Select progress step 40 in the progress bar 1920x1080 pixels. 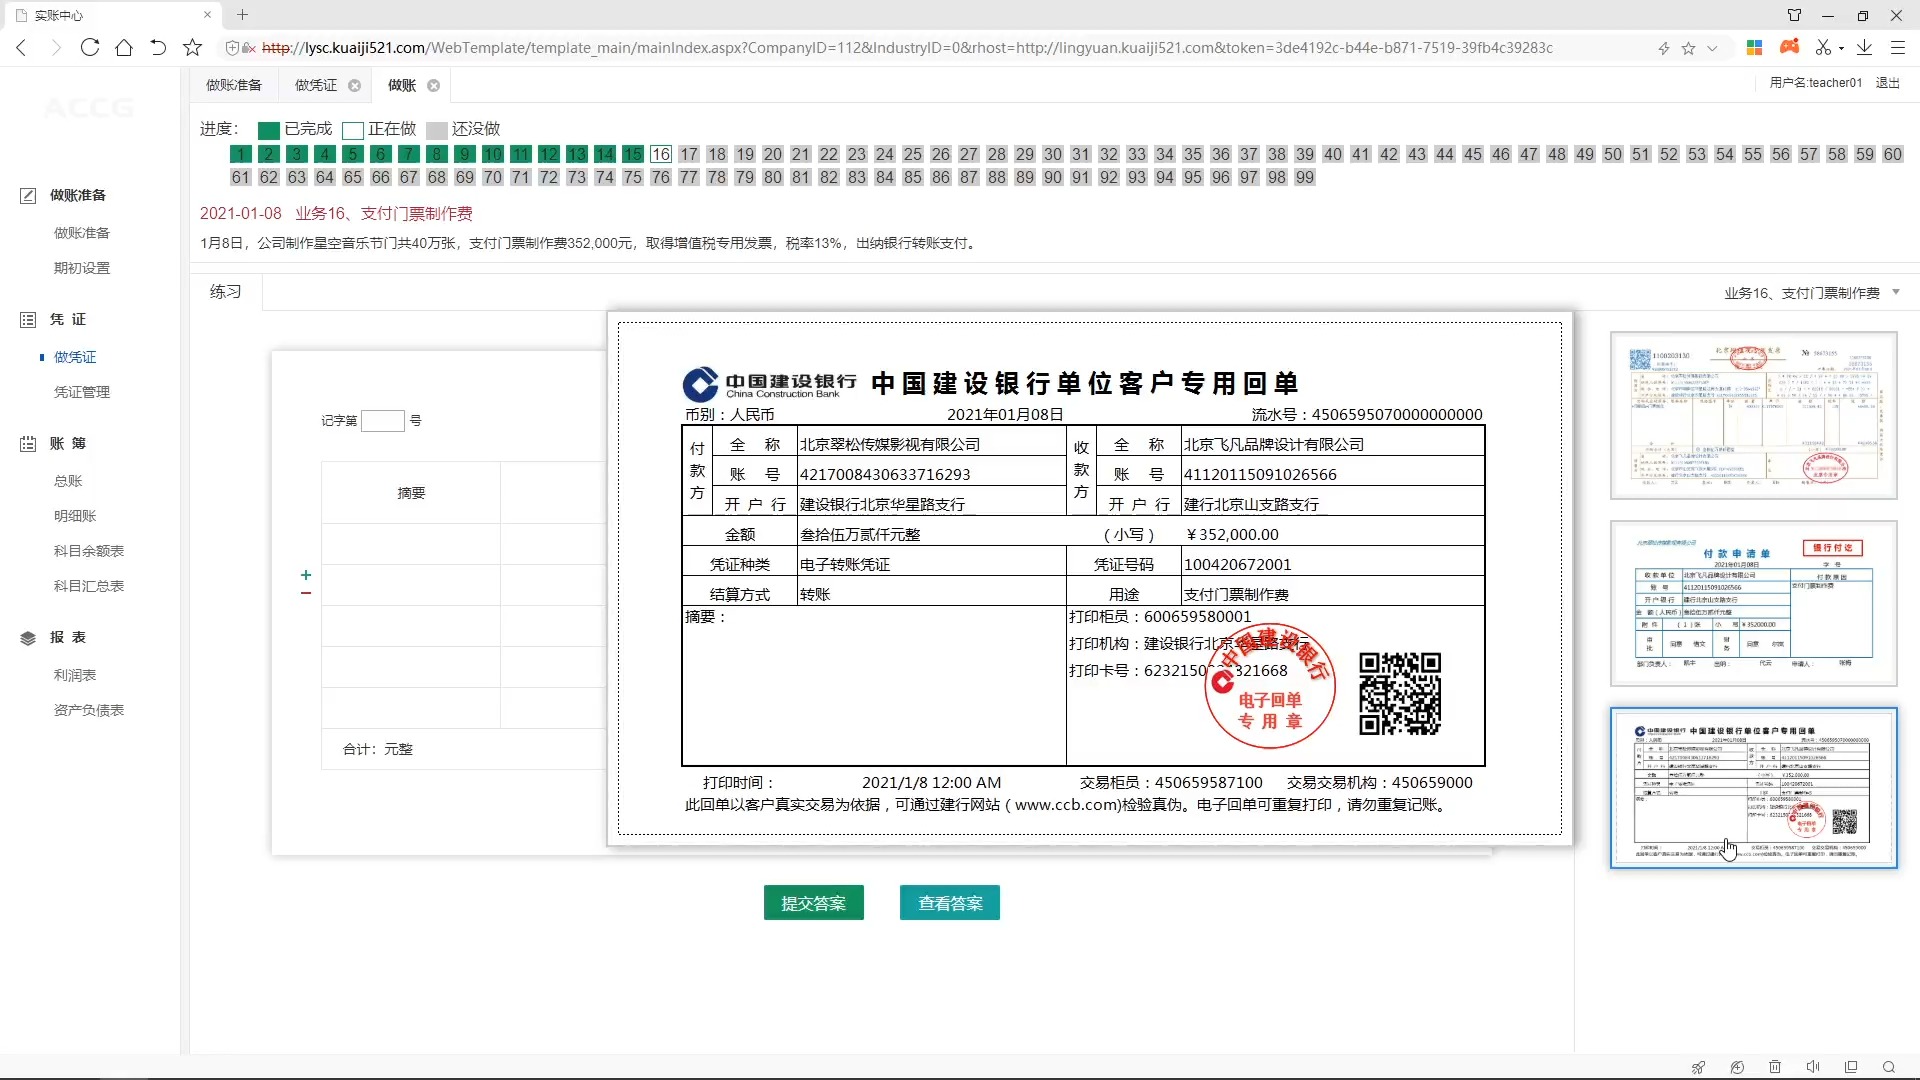[x=1331, y=154]
